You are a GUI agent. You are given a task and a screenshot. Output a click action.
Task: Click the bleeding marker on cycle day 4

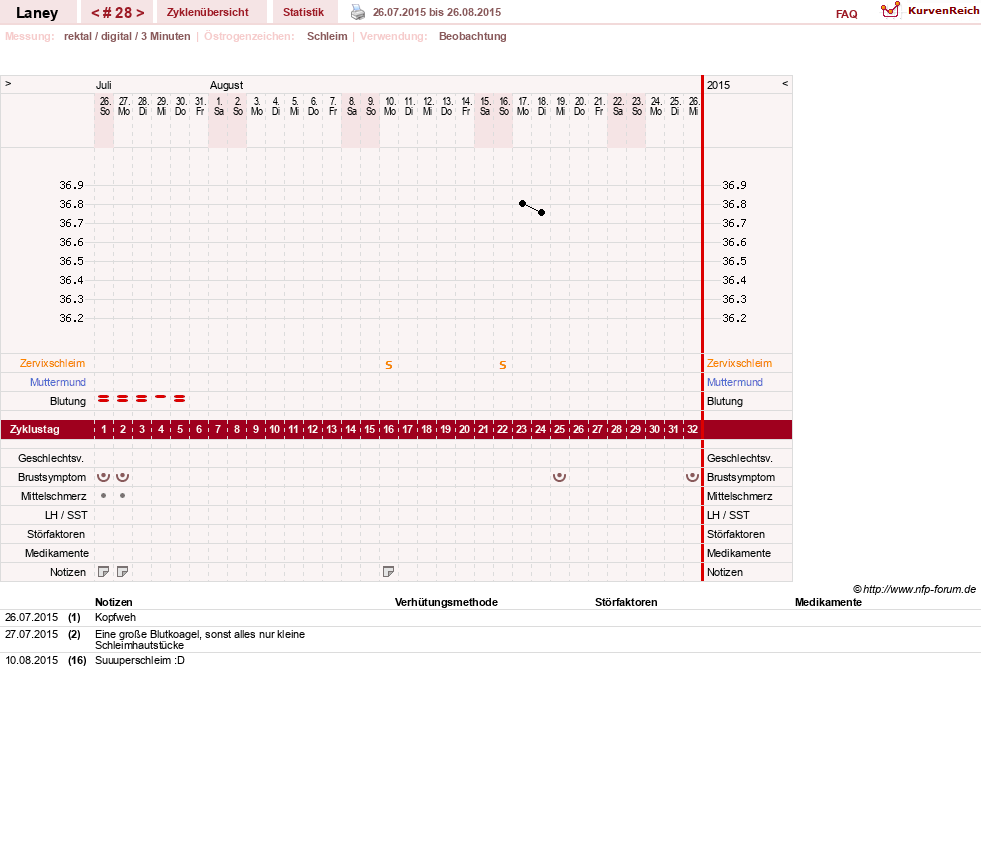[161, 397]
